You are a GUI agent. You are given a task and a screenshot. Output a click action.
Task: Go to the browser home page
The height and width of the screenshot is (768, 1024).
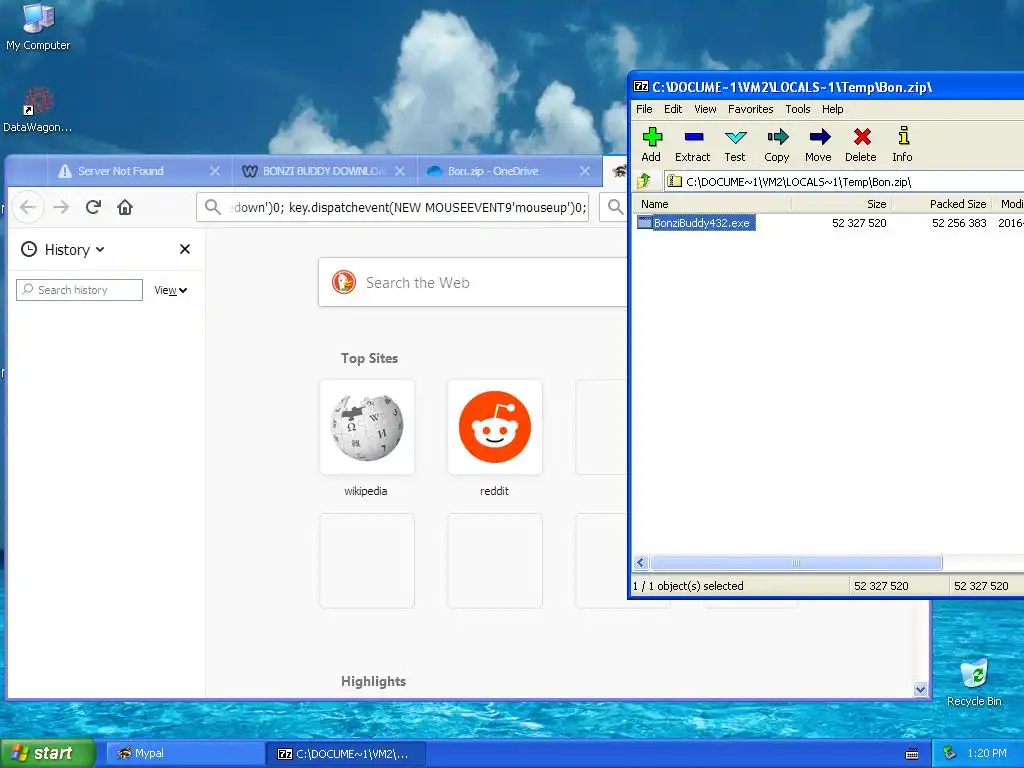(125, 207)
